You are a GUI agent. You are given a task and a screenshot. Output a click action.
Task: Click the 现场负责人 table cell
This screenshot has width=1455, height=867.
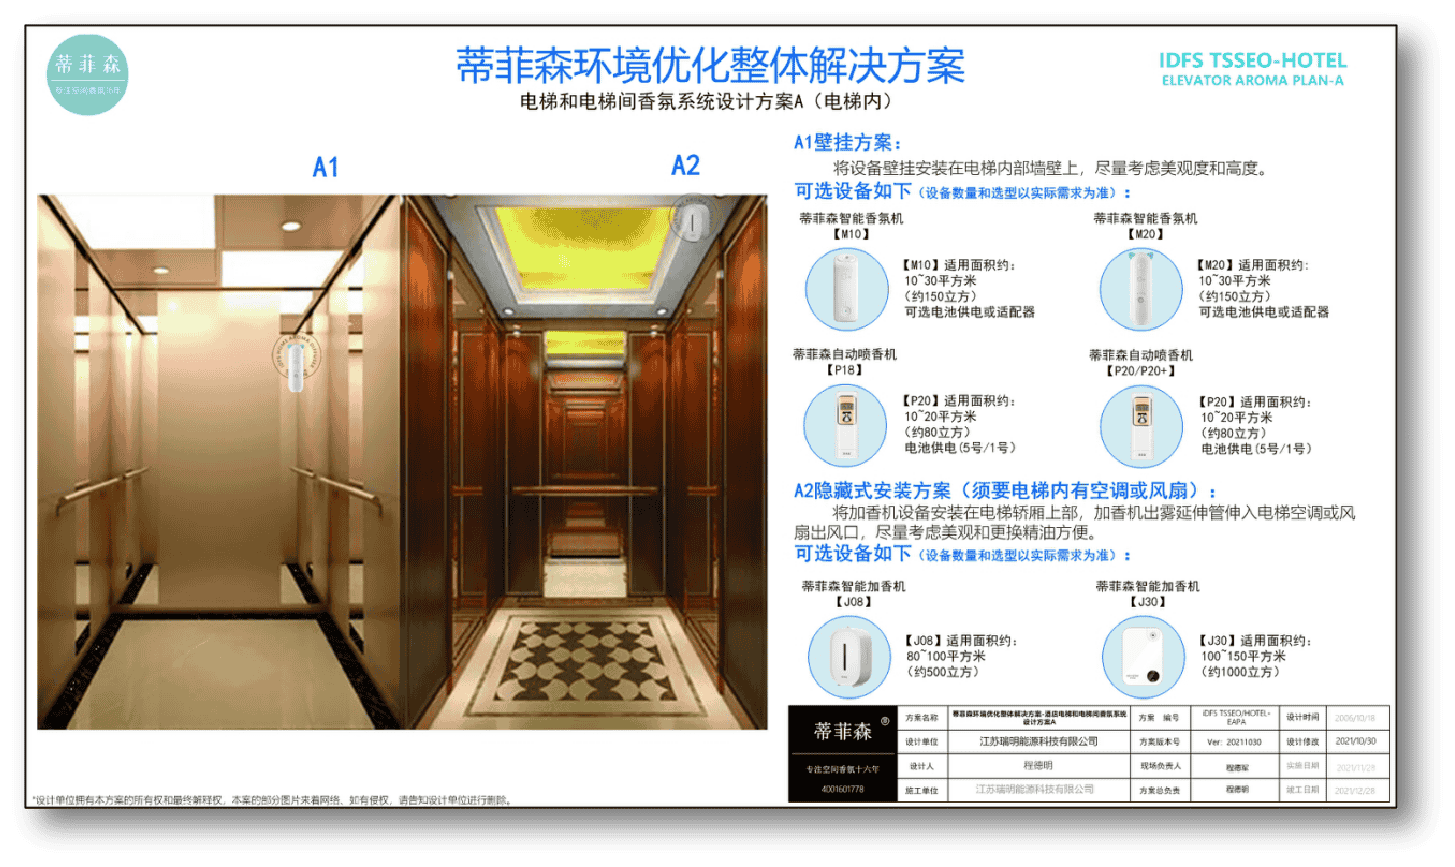tap(1160, 766)
